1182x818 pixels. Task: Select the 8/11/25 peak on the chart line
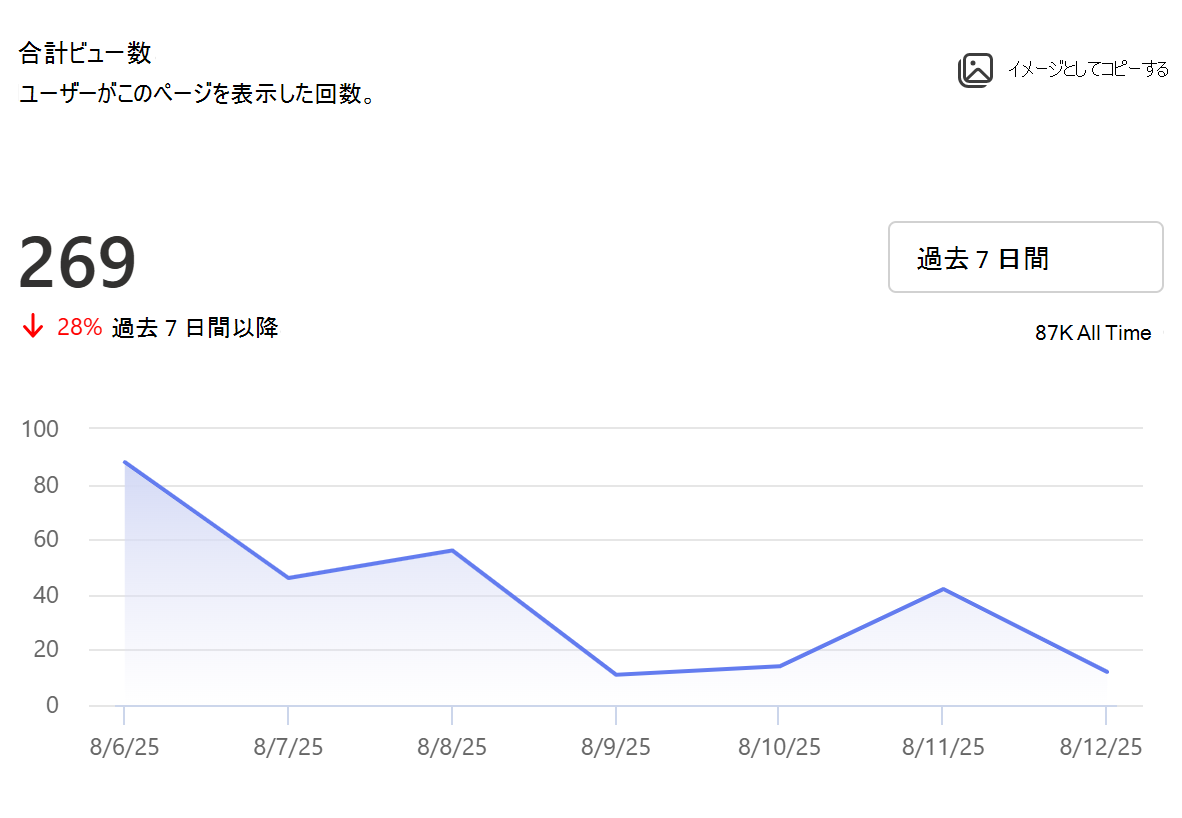tap(943, 589)
